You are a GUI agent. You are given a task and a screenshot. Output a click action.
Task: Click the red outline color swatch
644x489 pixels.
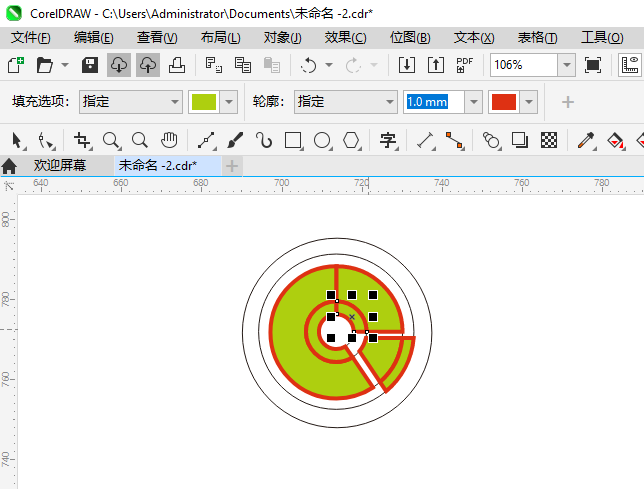tap(504, 102)
